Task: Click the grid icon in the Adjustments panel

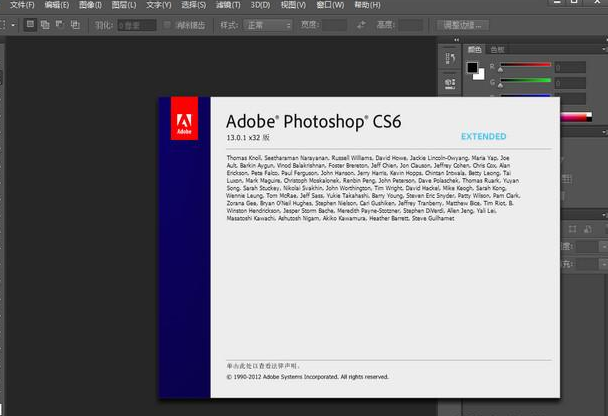Action: point(567,179)
